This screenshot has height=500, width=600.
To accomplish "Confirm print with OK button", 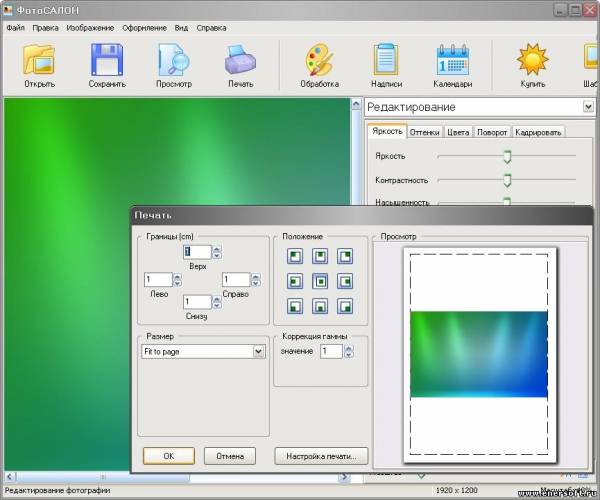I will pos(169,456).
